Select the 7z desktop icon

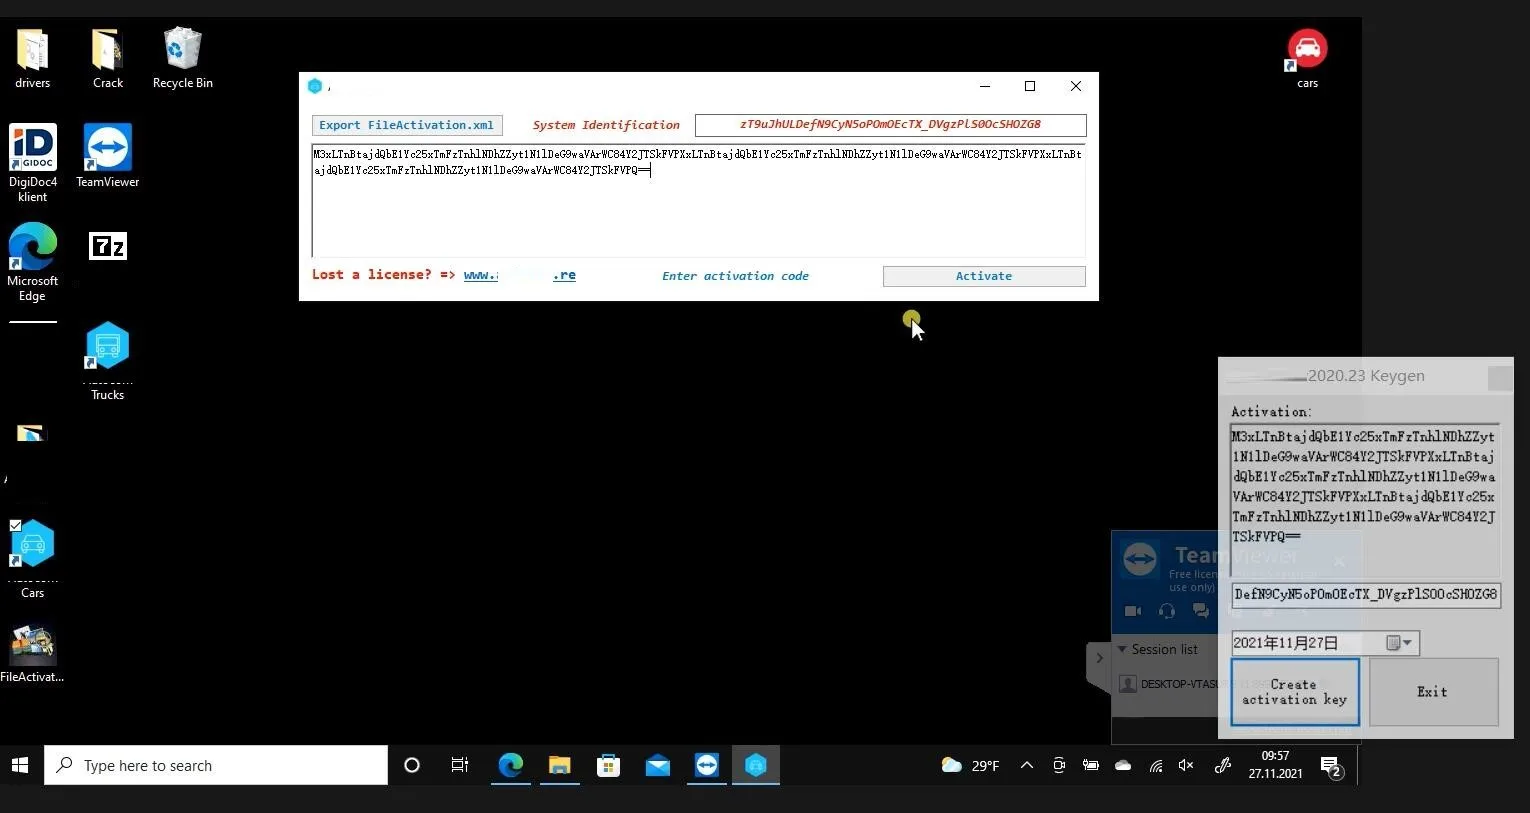point(108,246)
